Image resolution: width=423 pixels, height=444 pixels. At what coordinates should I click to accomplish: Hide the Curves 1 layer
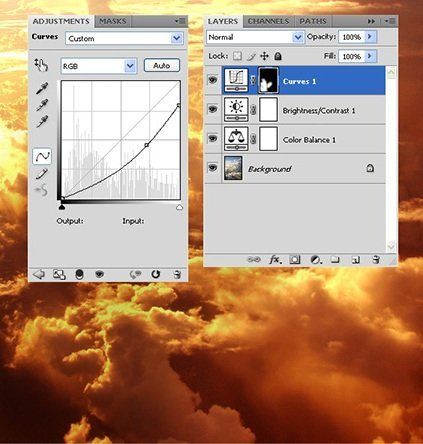(x=213, y=80)
